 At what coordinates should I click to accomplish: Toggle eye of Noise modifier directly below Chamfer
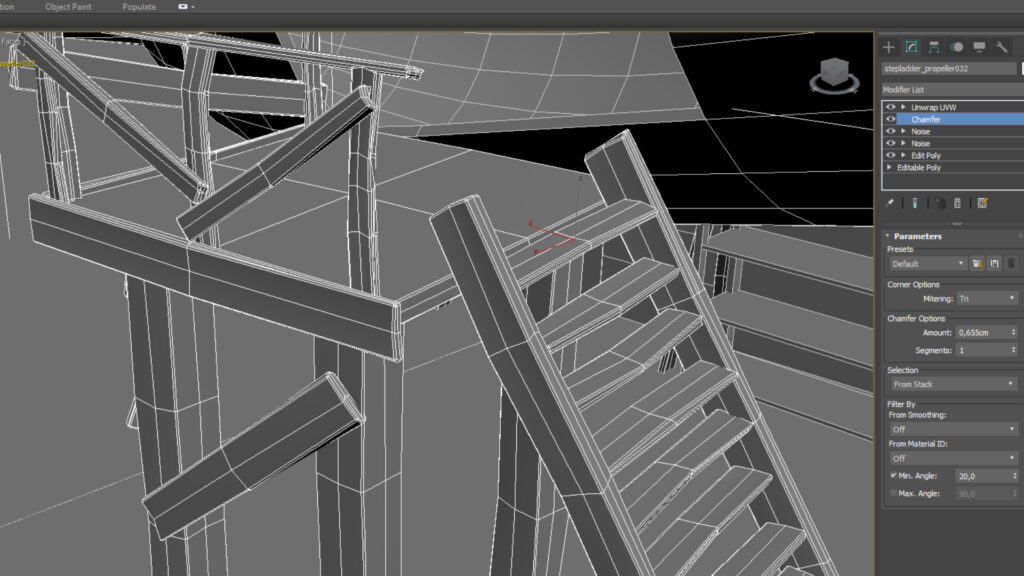pyautogui.click(x=891, y=131)
